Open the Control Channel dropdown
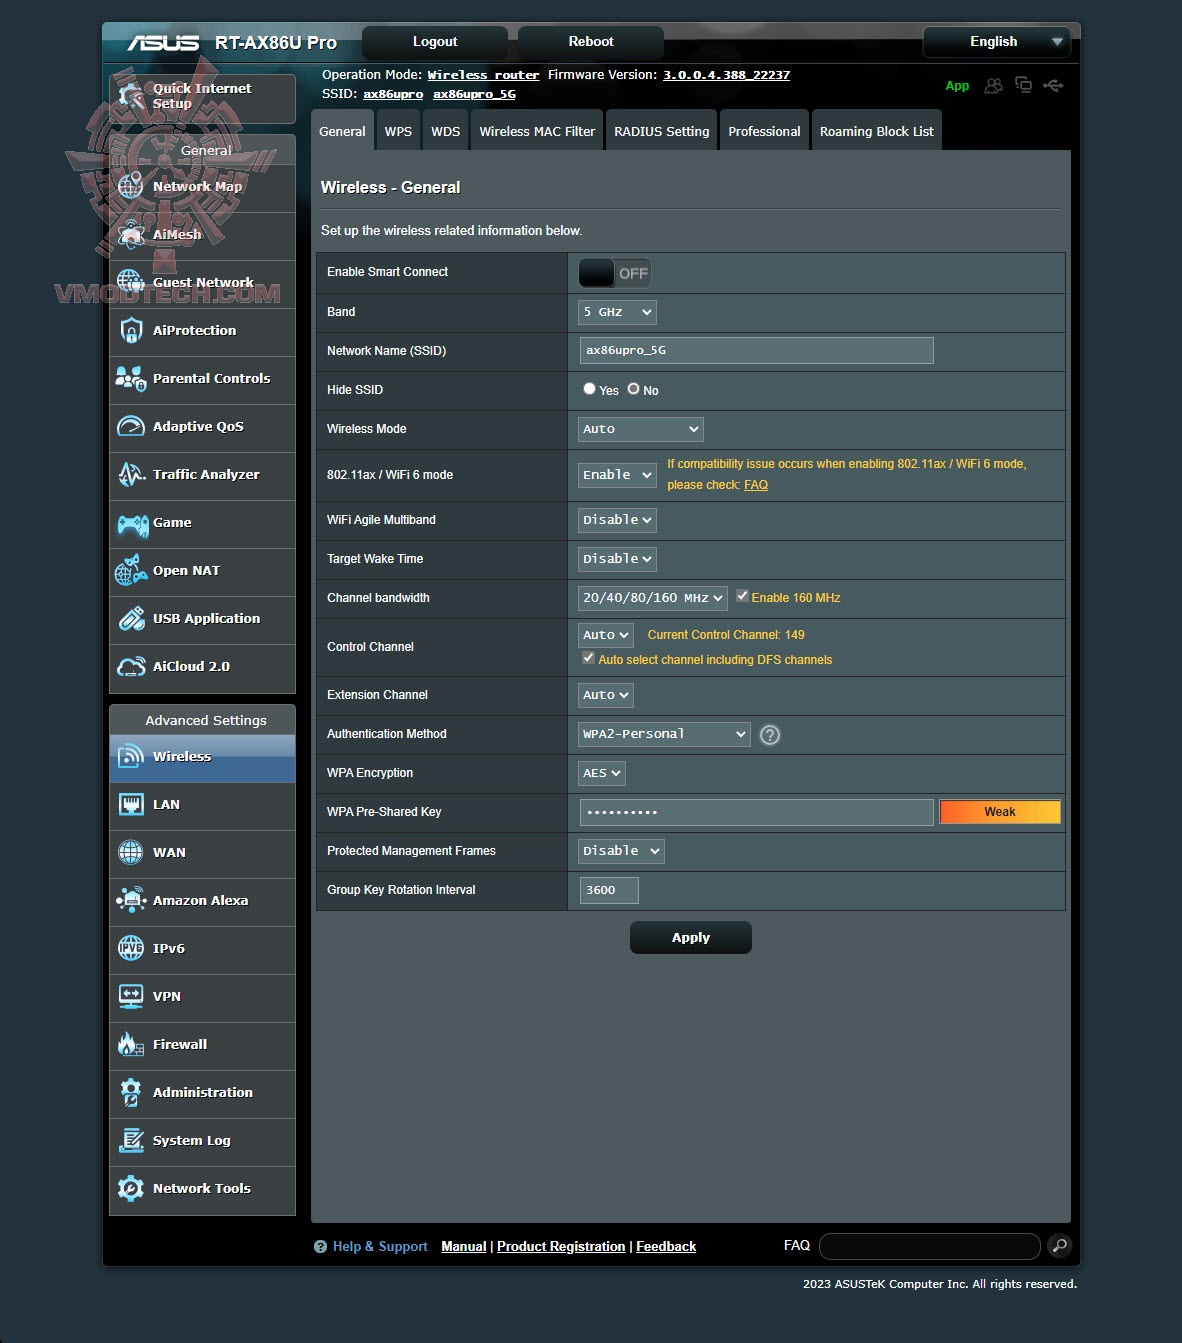The width and height of the screenshot is (1182, 1343). click(x=606, y=635)
